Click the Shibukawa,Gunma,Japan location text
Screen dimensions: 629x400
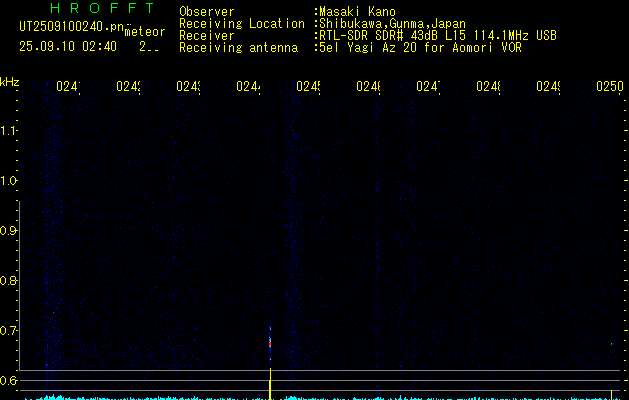[x=392, y=24]
